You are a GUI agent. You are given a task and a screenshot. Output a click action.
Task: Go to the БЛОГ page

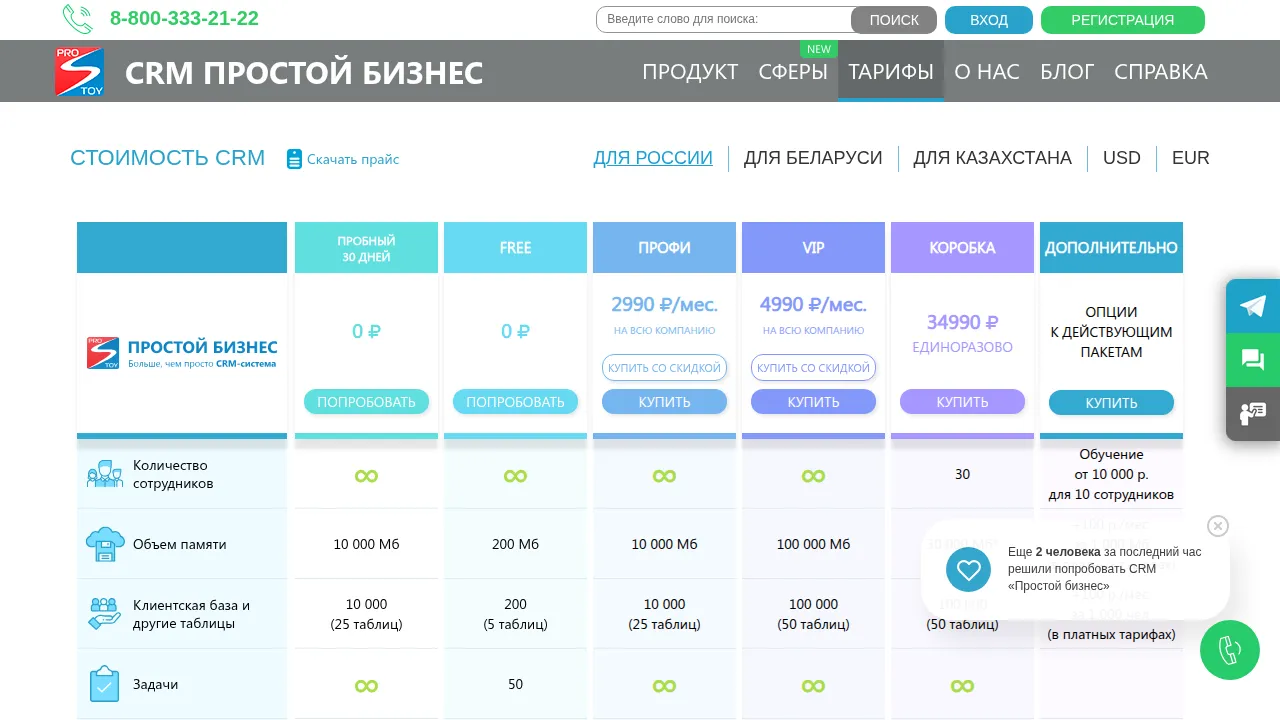1067,72
